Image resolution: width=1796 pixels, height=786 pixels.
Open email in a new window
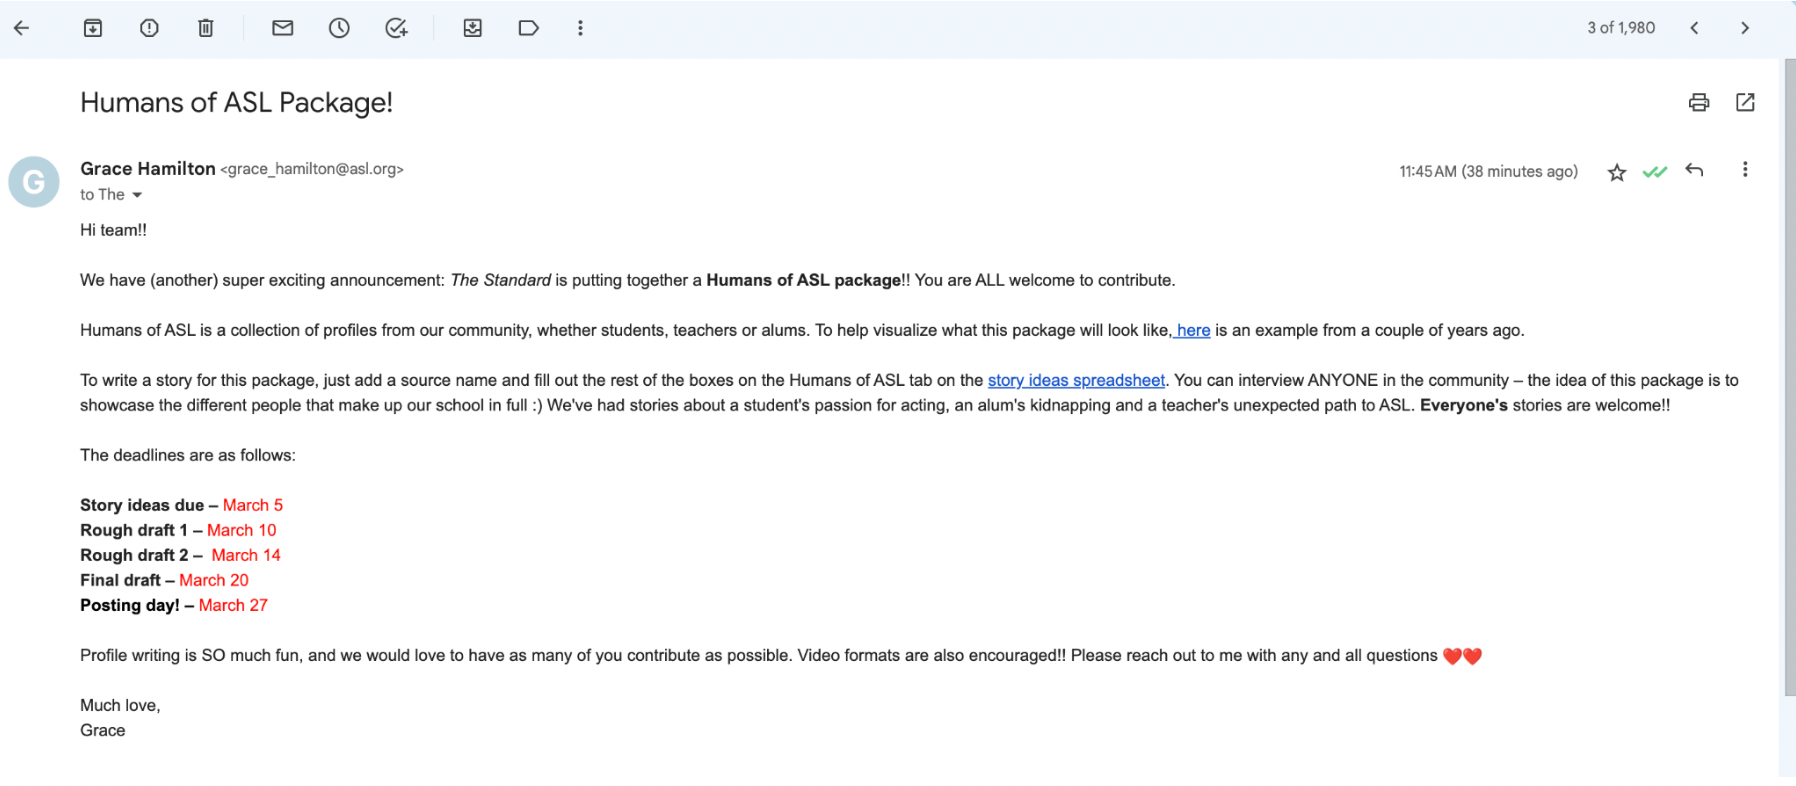1745,102
